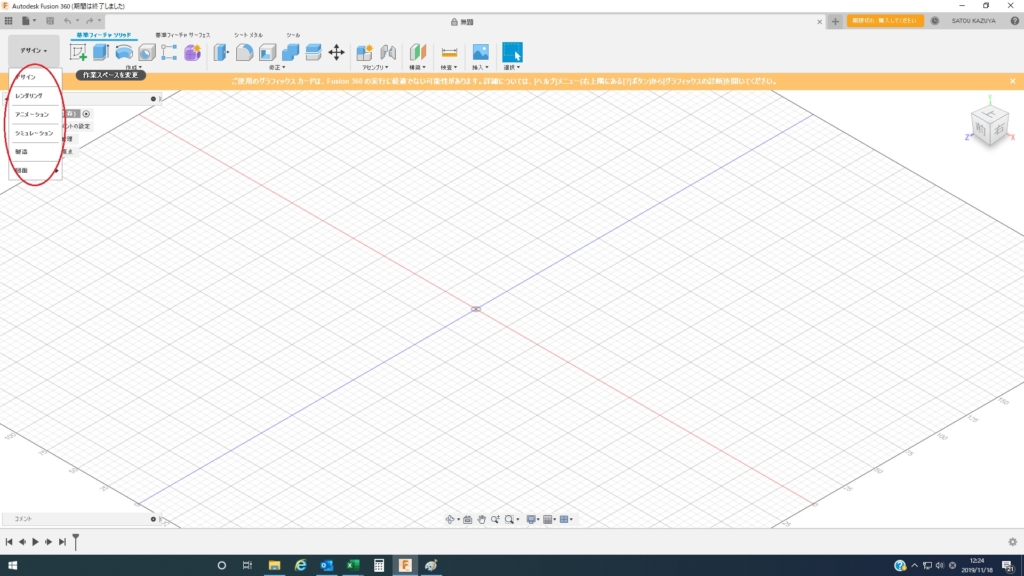Switch to the Surface tab
Screen dimensions: 1024x576
183,35
